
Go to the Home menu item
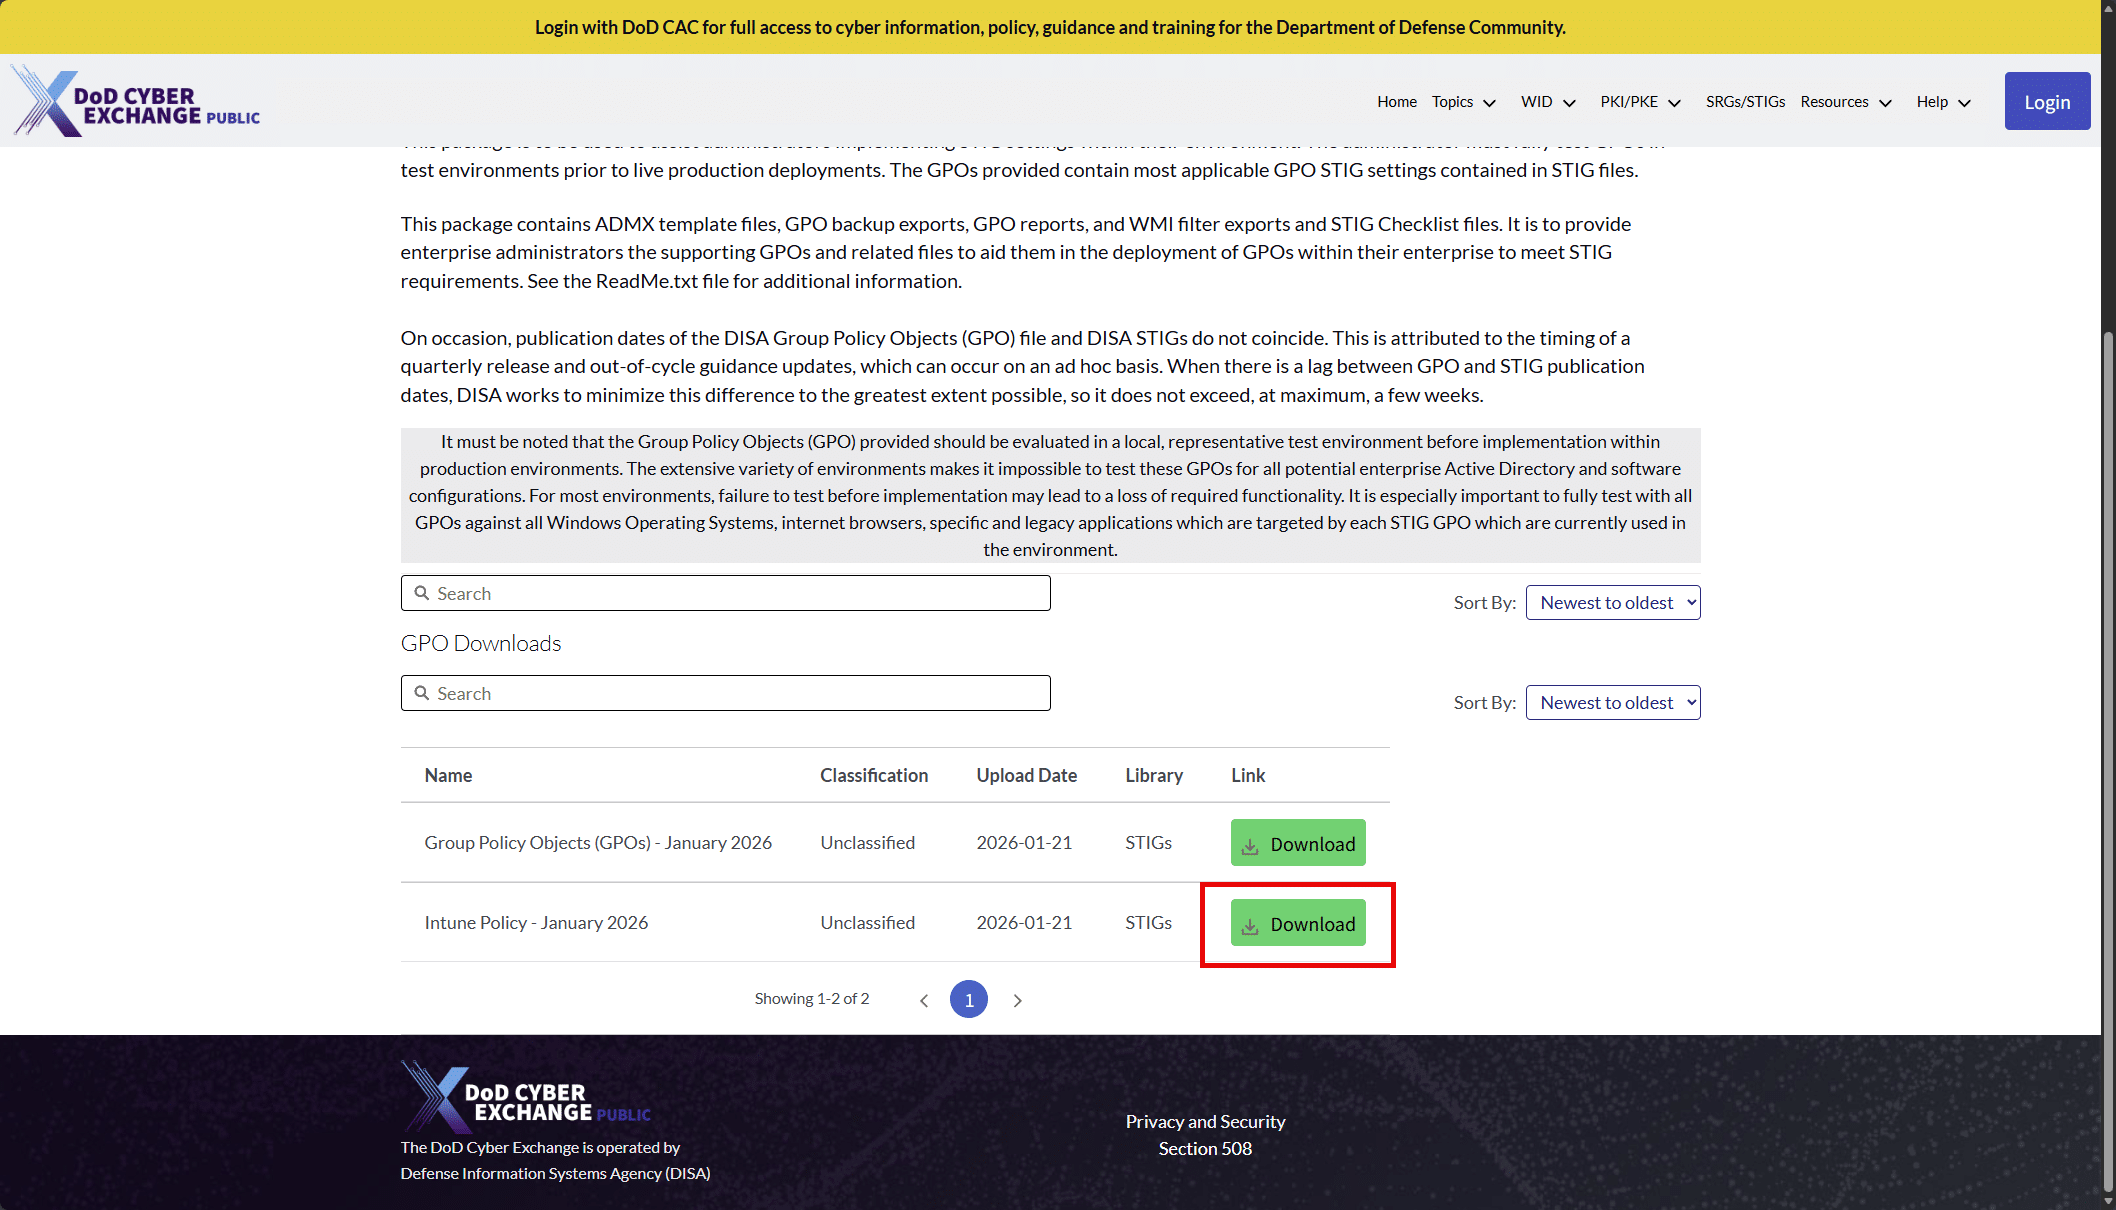coord(1396,102)
